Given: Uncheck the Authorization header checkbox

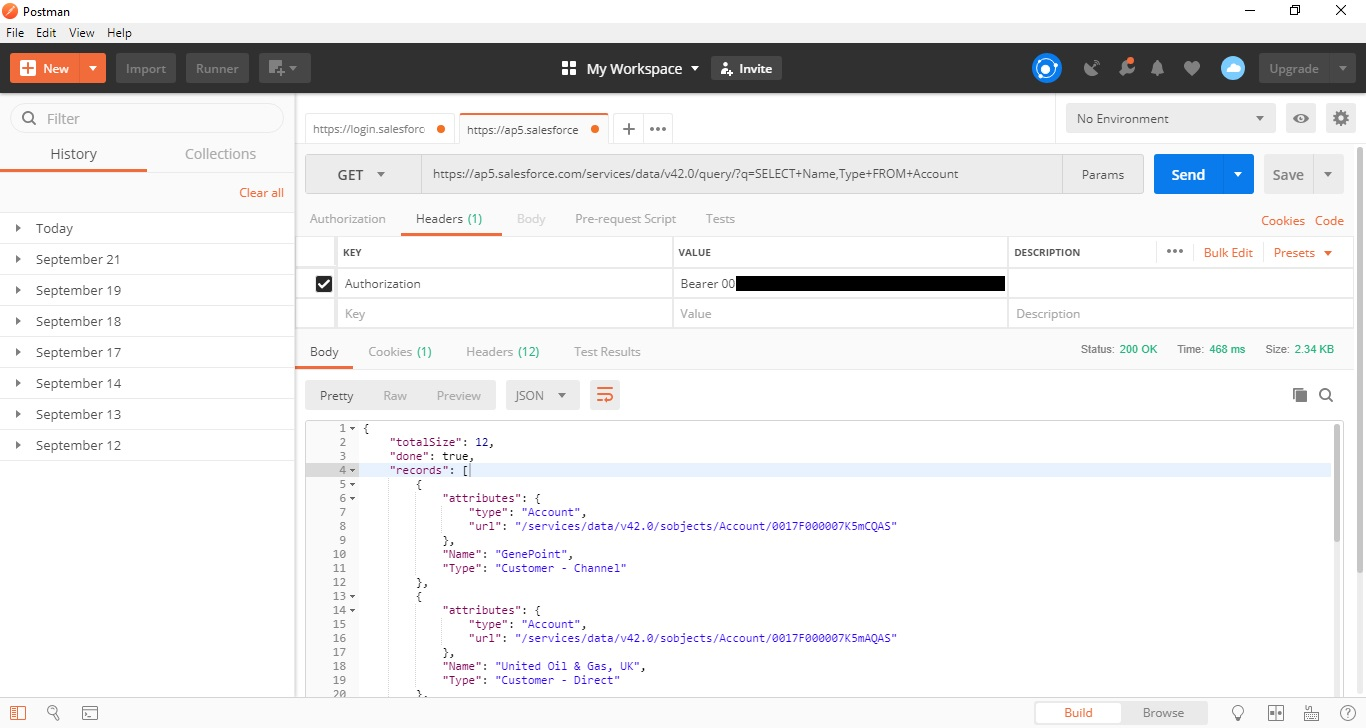Looking at the screenshot, I should 323,284.
